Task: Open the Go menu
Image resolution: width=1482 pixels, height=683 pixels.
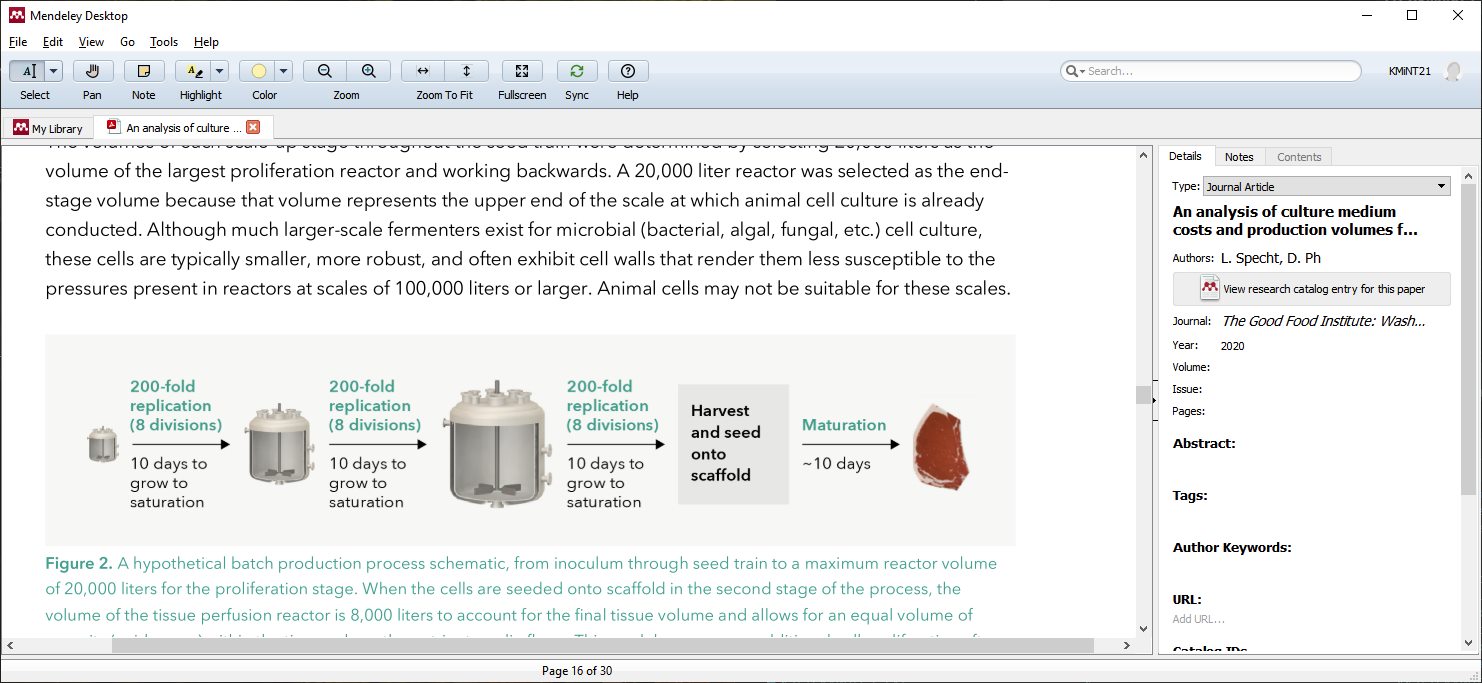Action: (127, 42)
